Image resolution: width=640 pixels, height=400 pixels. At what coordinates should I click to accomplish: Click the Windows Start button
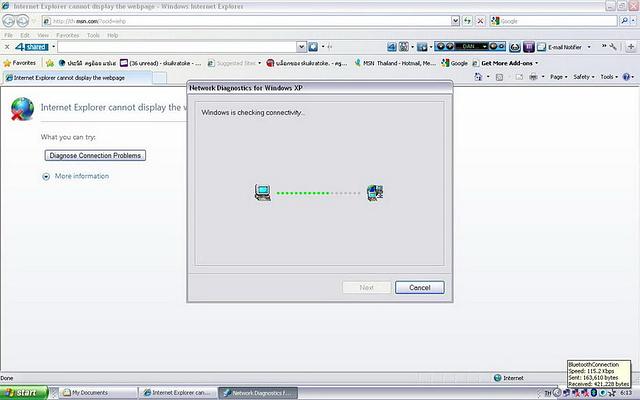click(24, 393)
